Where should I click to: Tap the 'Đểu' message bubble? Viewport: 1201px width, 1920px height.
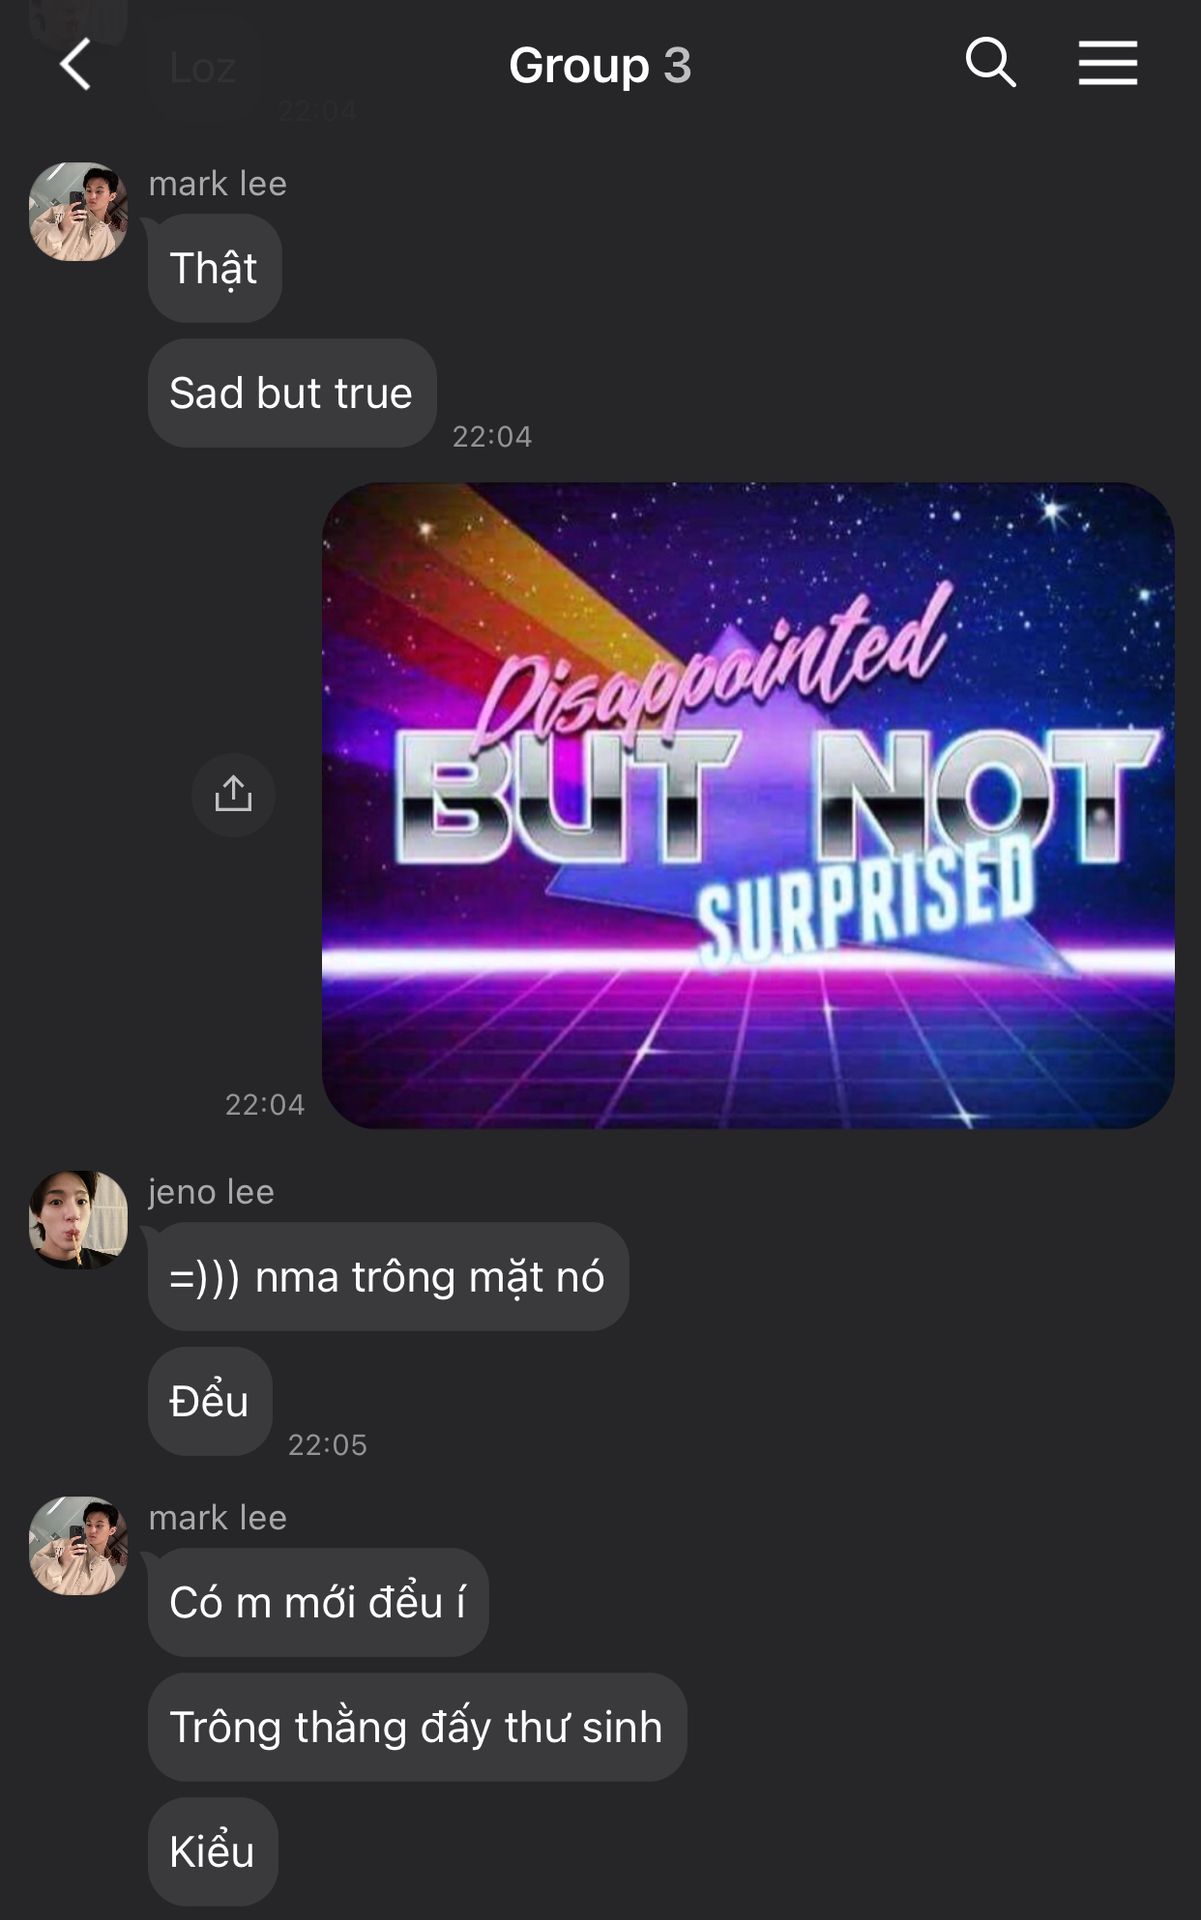pos(210,1401)
